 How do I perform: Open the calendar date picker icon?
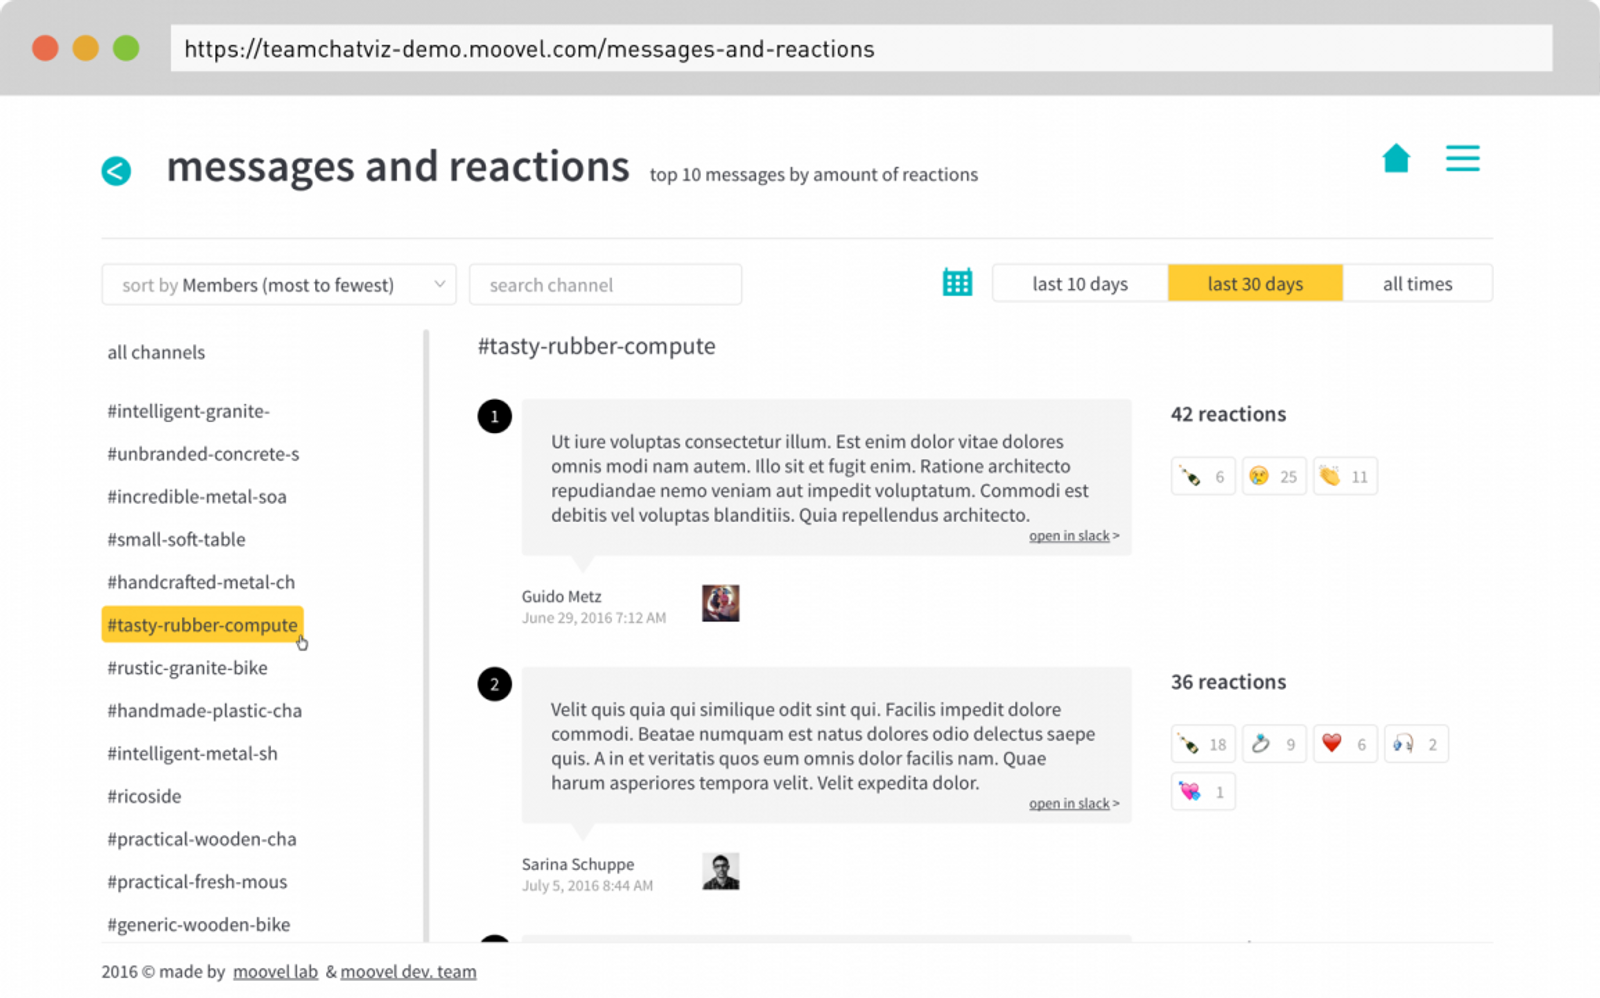point(957,283)
